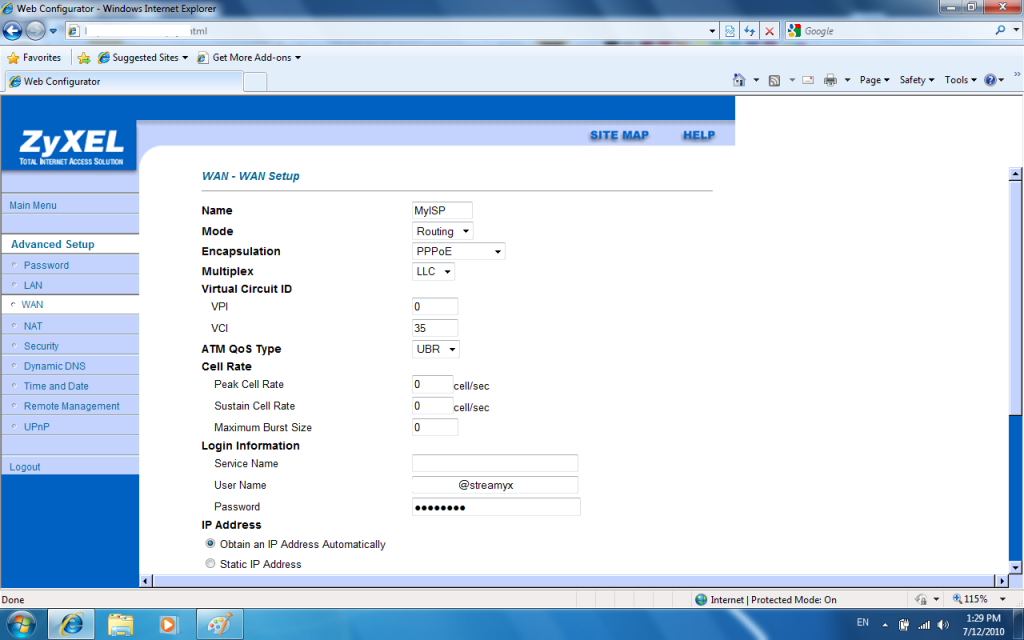This screenshot has height=640, width=1024.
Task: Open the ATM QoS Type dropdown
Action: click(436, 349)
